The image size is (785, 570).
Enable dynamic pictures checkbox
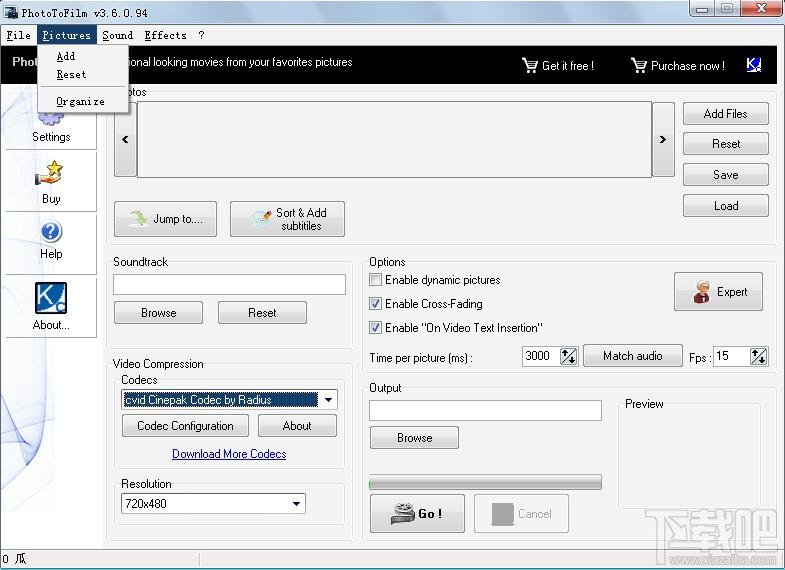(375, 279)
